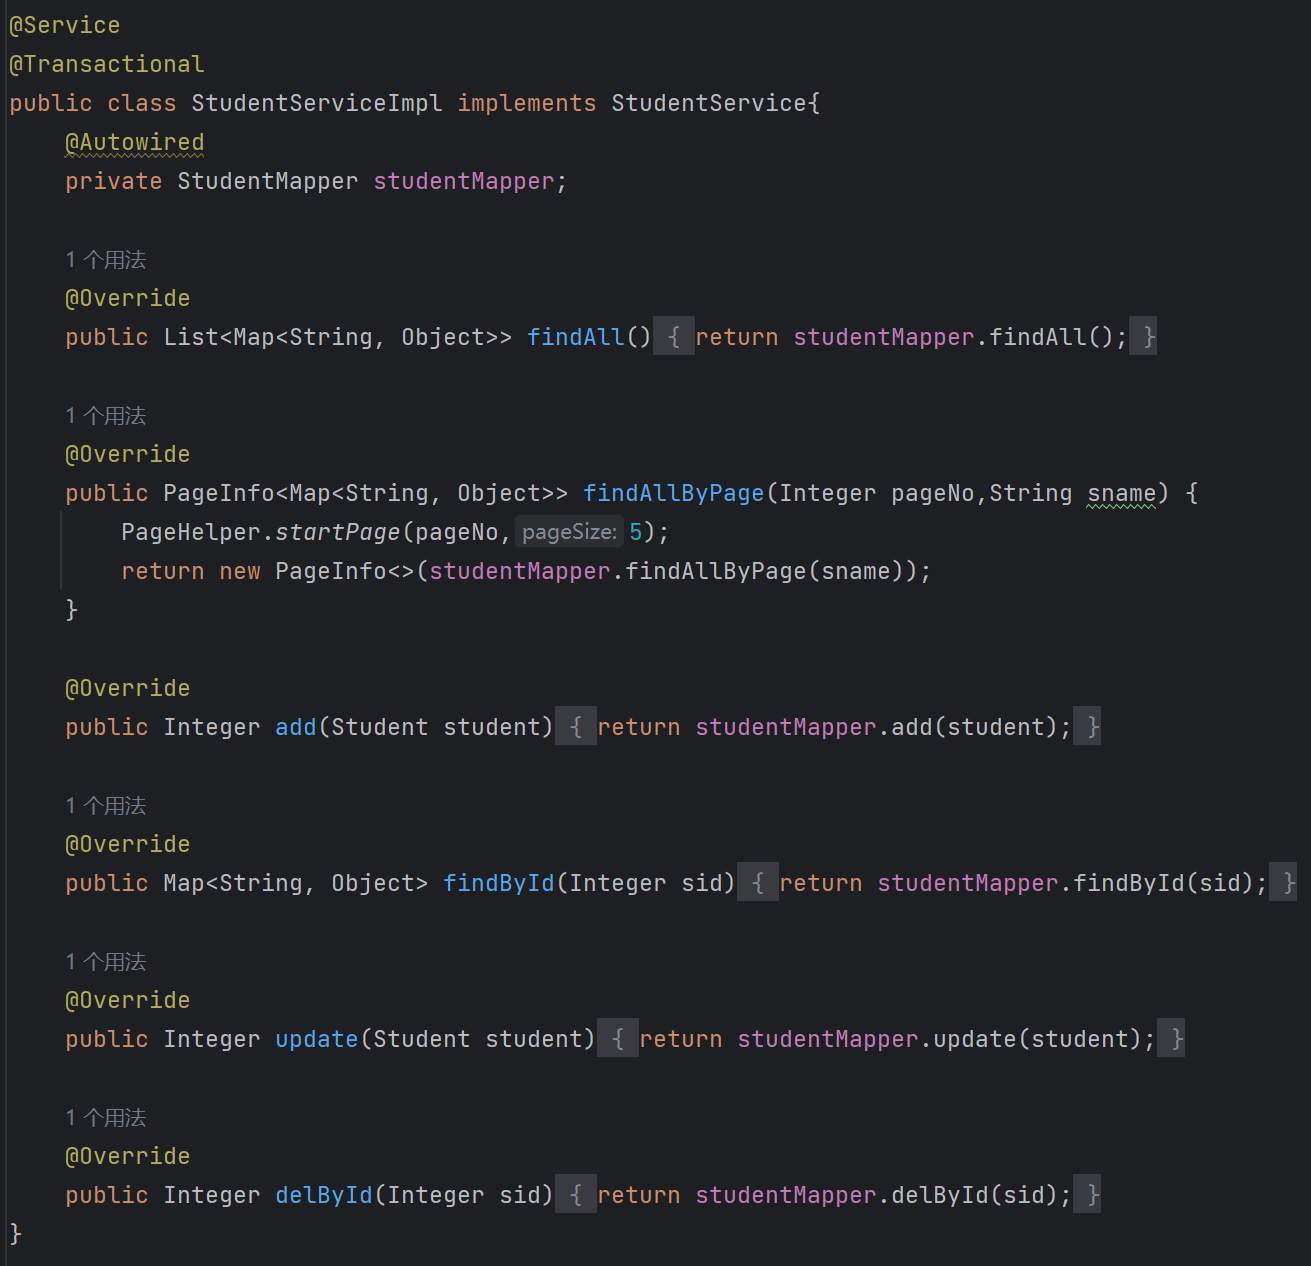Click the findAllByPage method name
Image resolution: width=1311 pixels, height=1266 pixels.
(673, 493)
